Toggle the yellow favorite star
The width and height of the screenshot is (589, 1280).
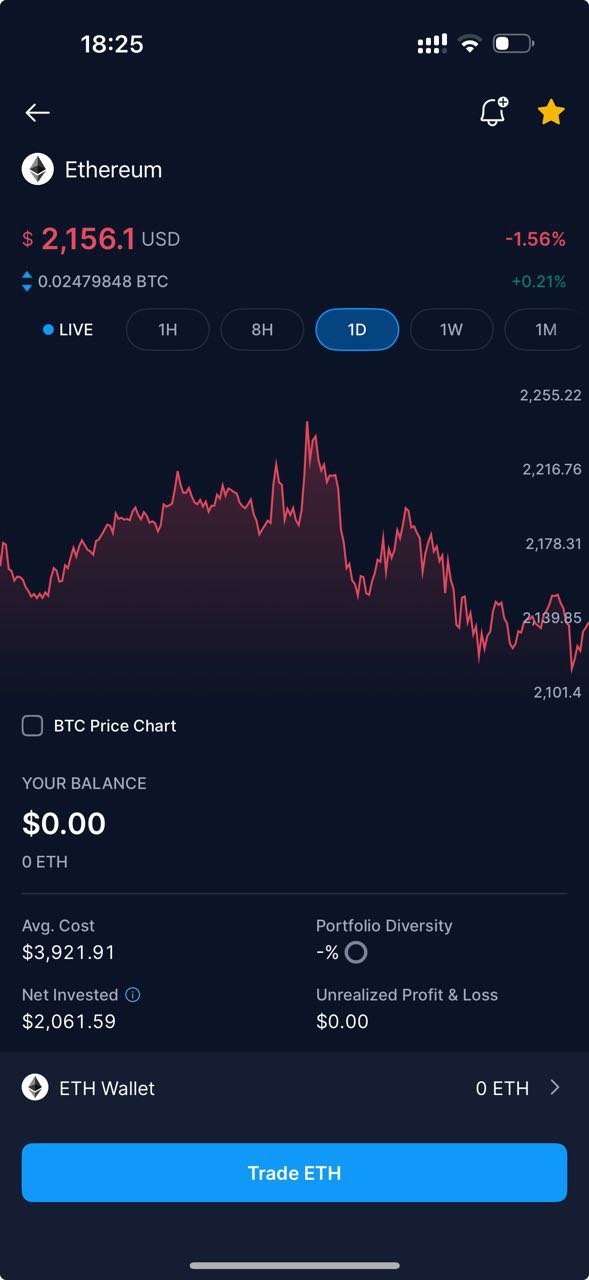click(551, 112)
